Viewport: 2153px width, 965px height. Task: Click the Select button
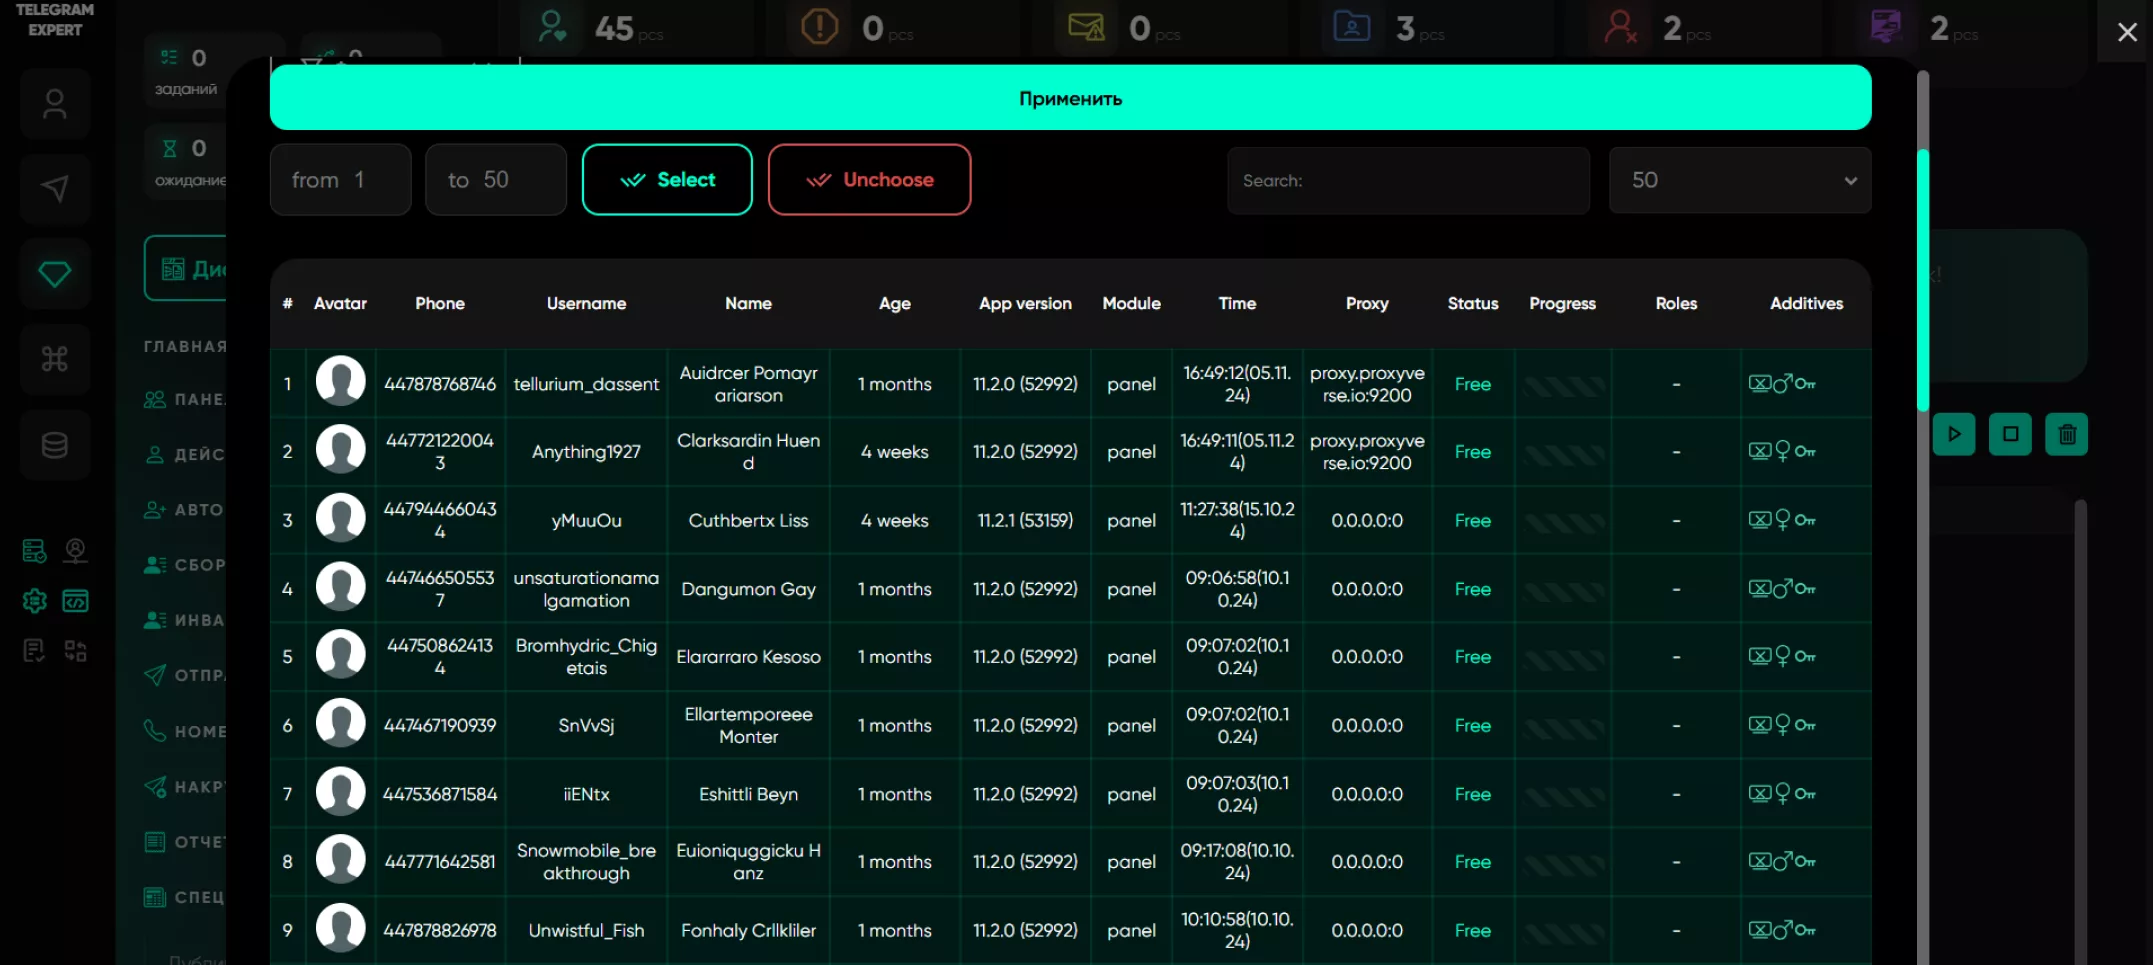point(667,180)
